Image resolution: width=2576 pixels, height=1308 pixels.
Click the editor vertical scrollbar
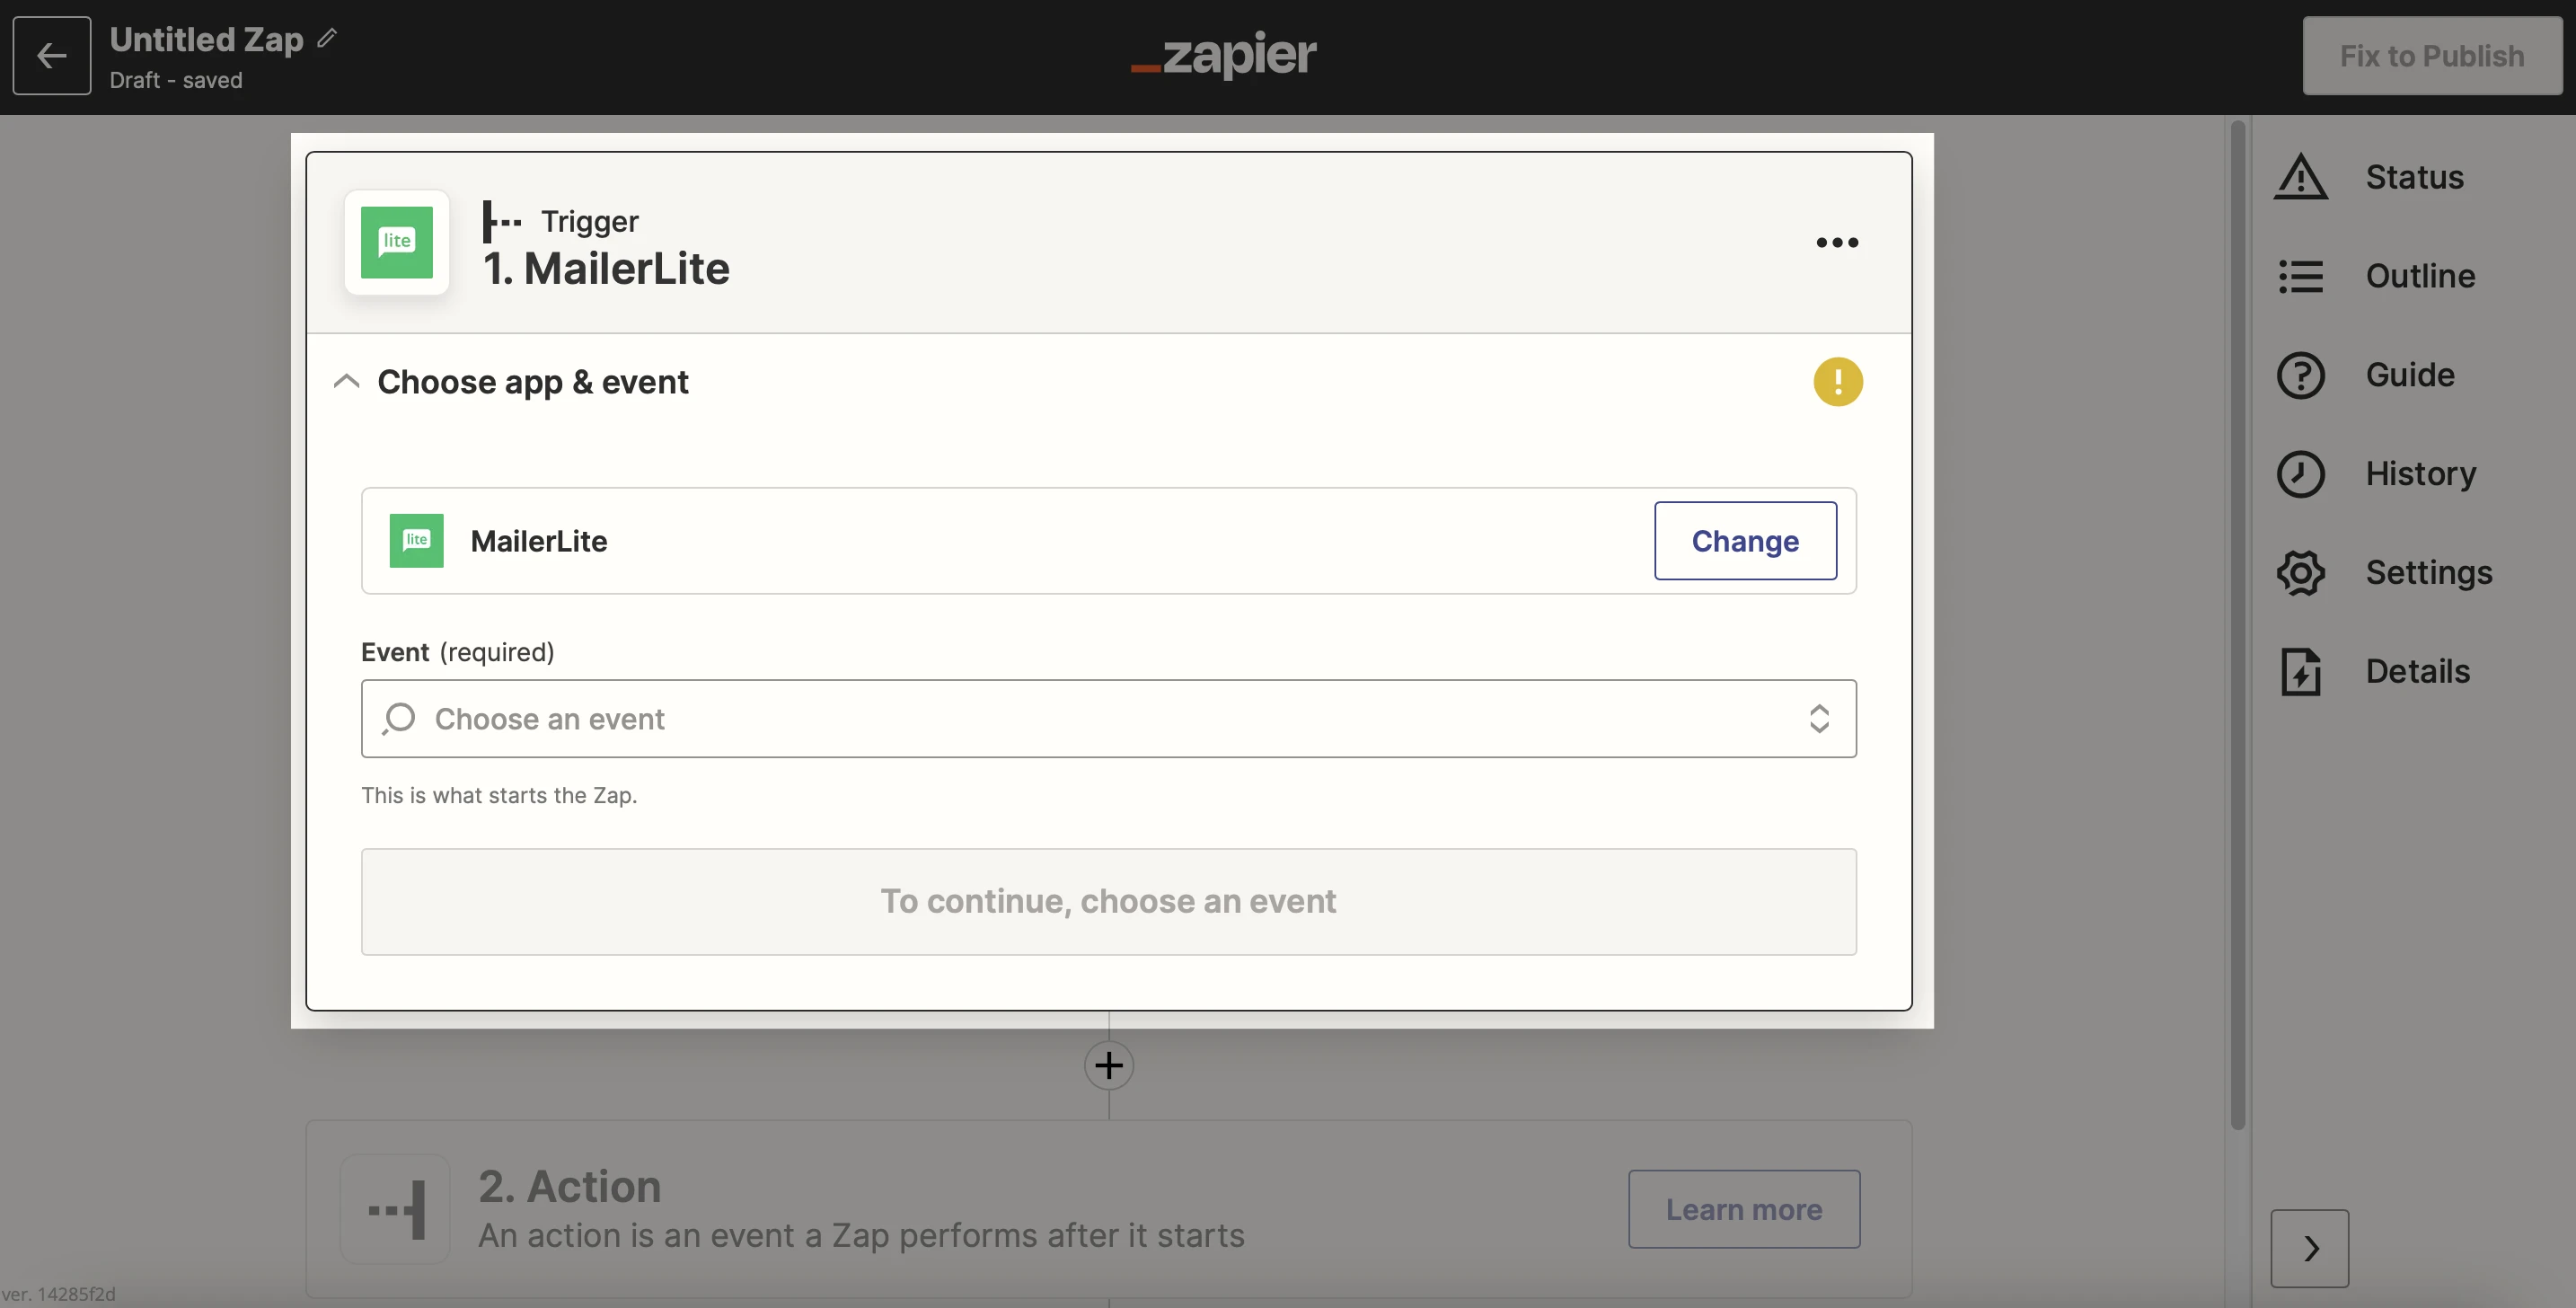[x=2238, y=624]
